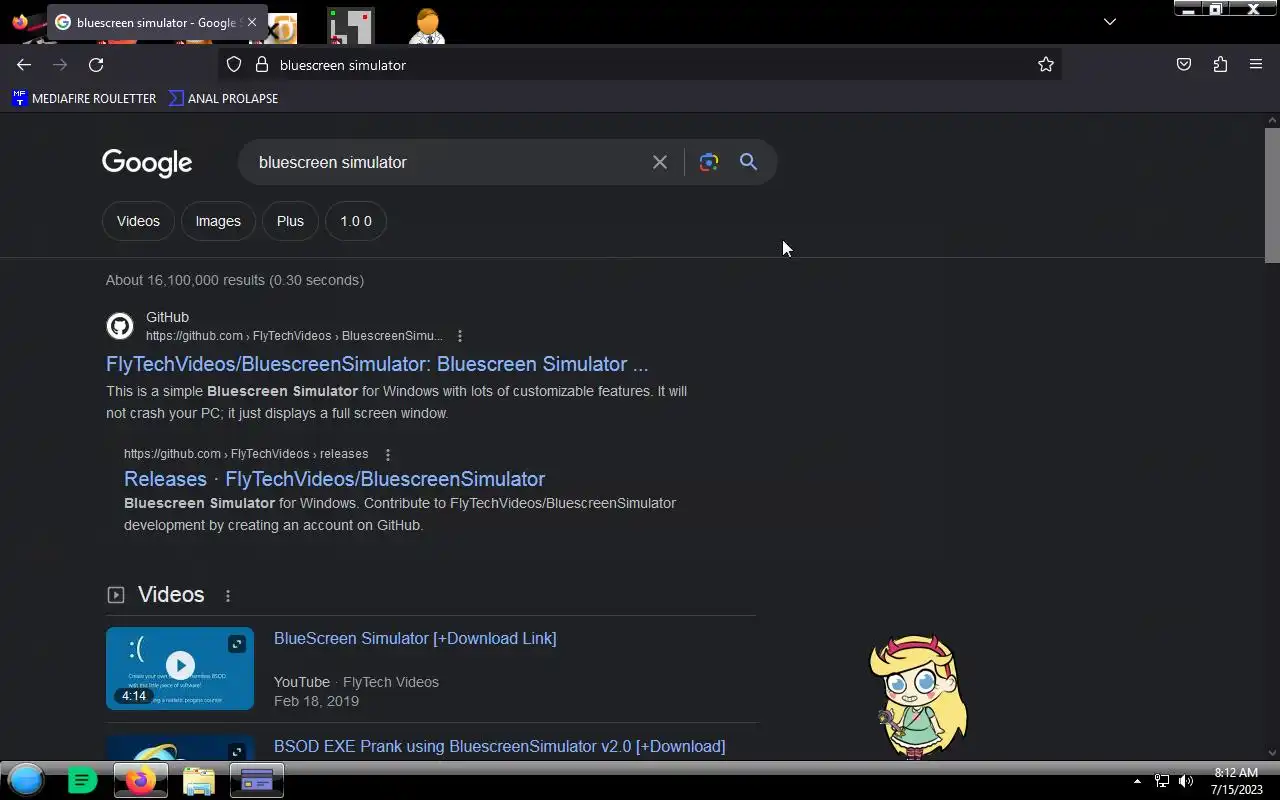Screen dimensions: 1280x800
Task: Click the page vertical scrollbar thumb
Action: tap(1272, 195)
